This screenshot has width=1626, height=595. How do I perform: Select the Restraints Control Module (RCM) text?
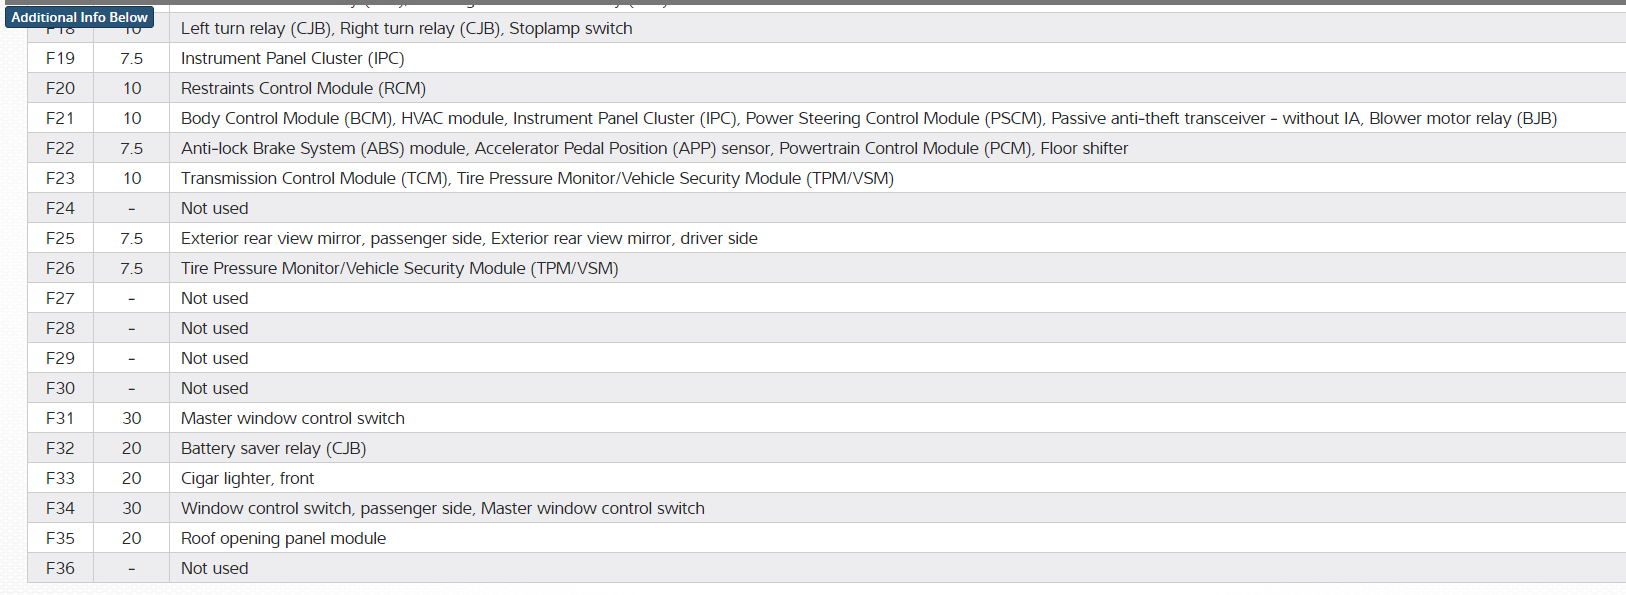[x=303, y=88]
